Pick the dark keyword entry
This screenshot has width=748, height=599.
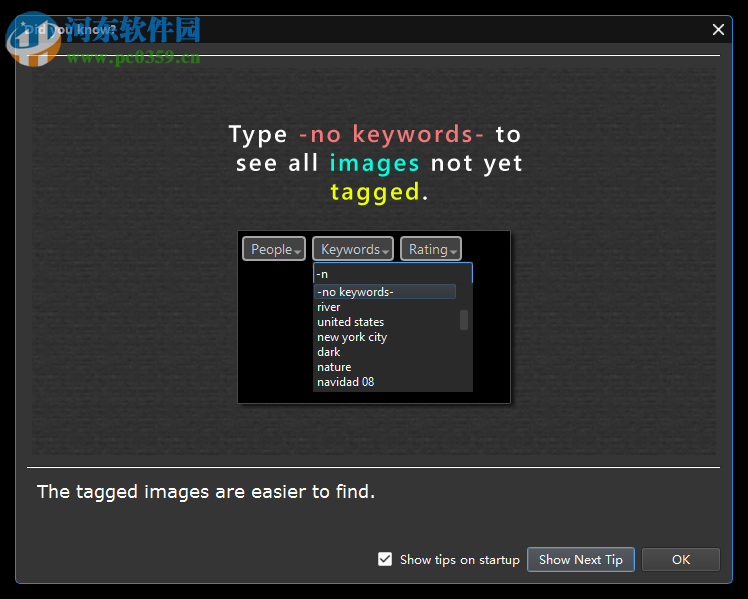pyautogui.click(x=329, y=352)
